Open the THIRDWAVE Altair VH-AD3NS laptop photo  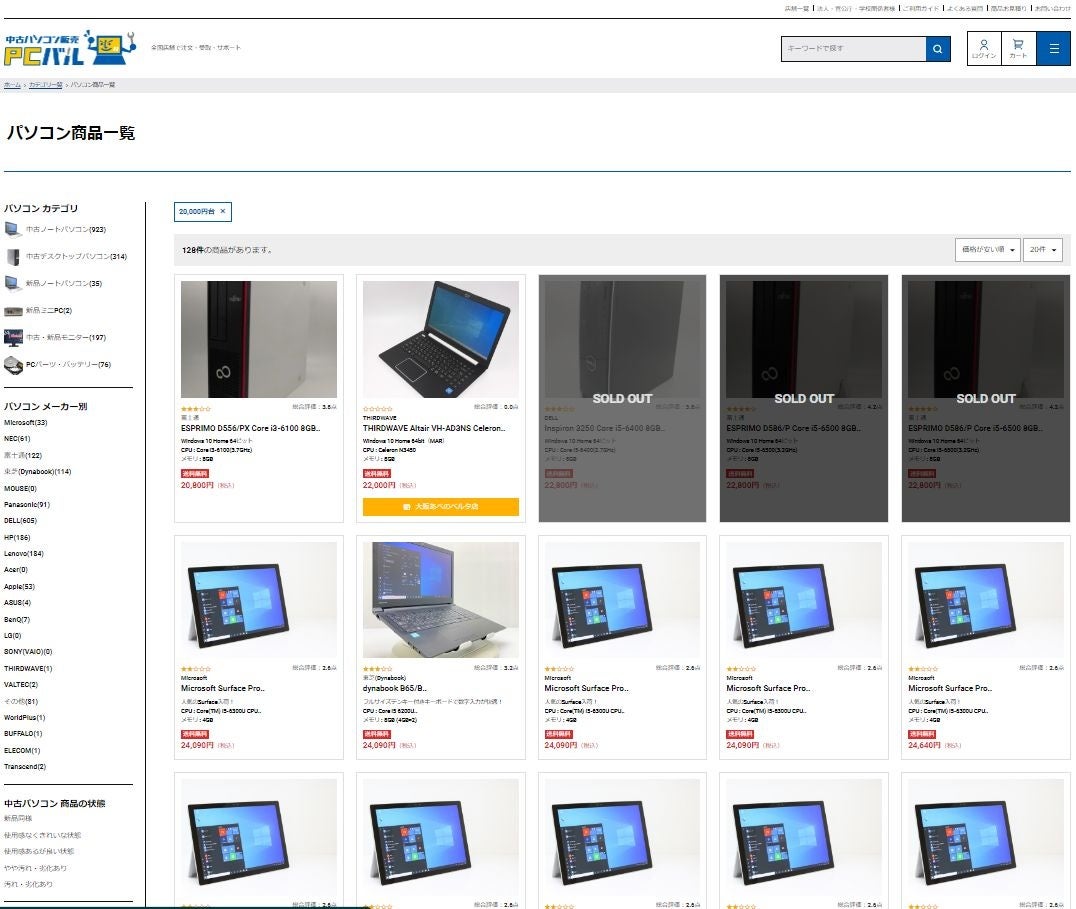[441, 339]
